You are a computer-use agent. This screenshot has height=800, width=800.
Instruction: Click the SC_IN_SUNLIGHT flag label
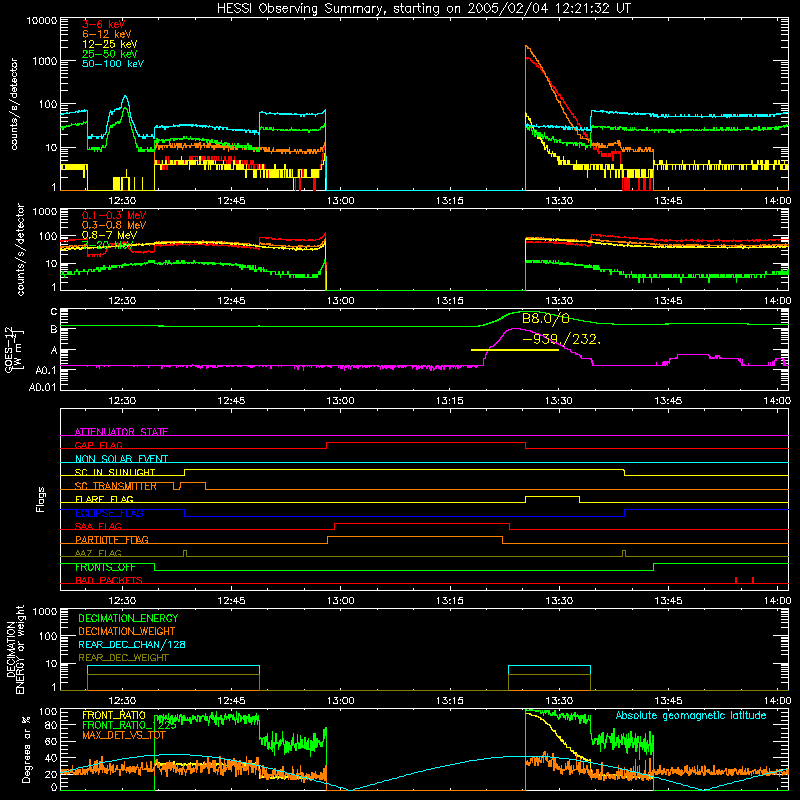[x=115, y=472]
